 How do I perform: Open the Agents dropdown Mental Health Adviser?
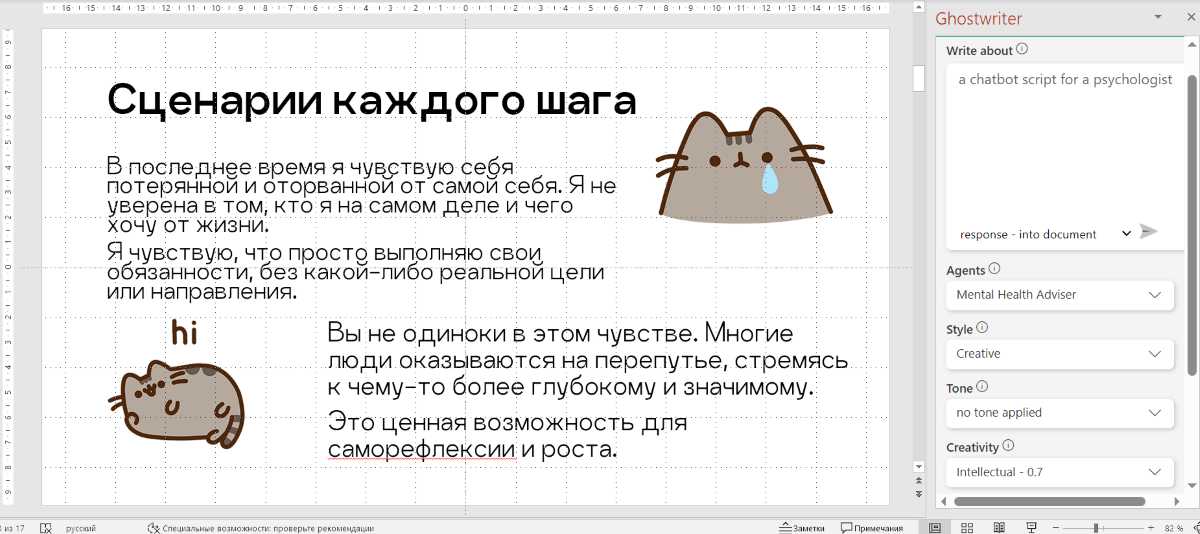pos(1059,295)
